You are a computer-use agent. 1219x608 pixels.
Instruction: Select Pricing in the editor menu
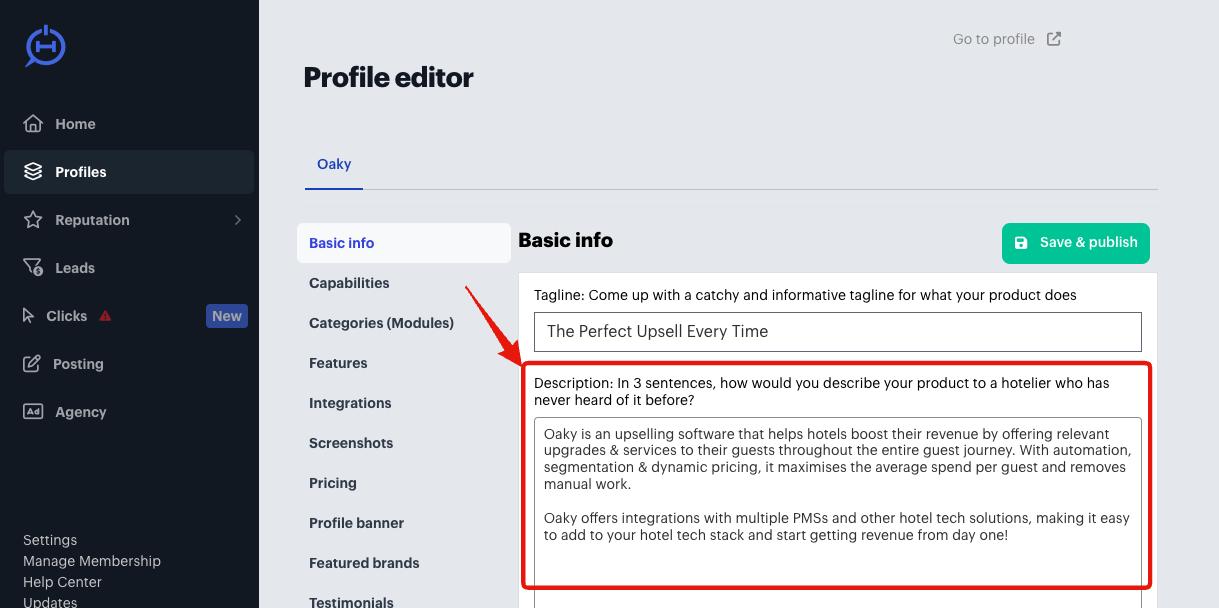pos(333,483)
